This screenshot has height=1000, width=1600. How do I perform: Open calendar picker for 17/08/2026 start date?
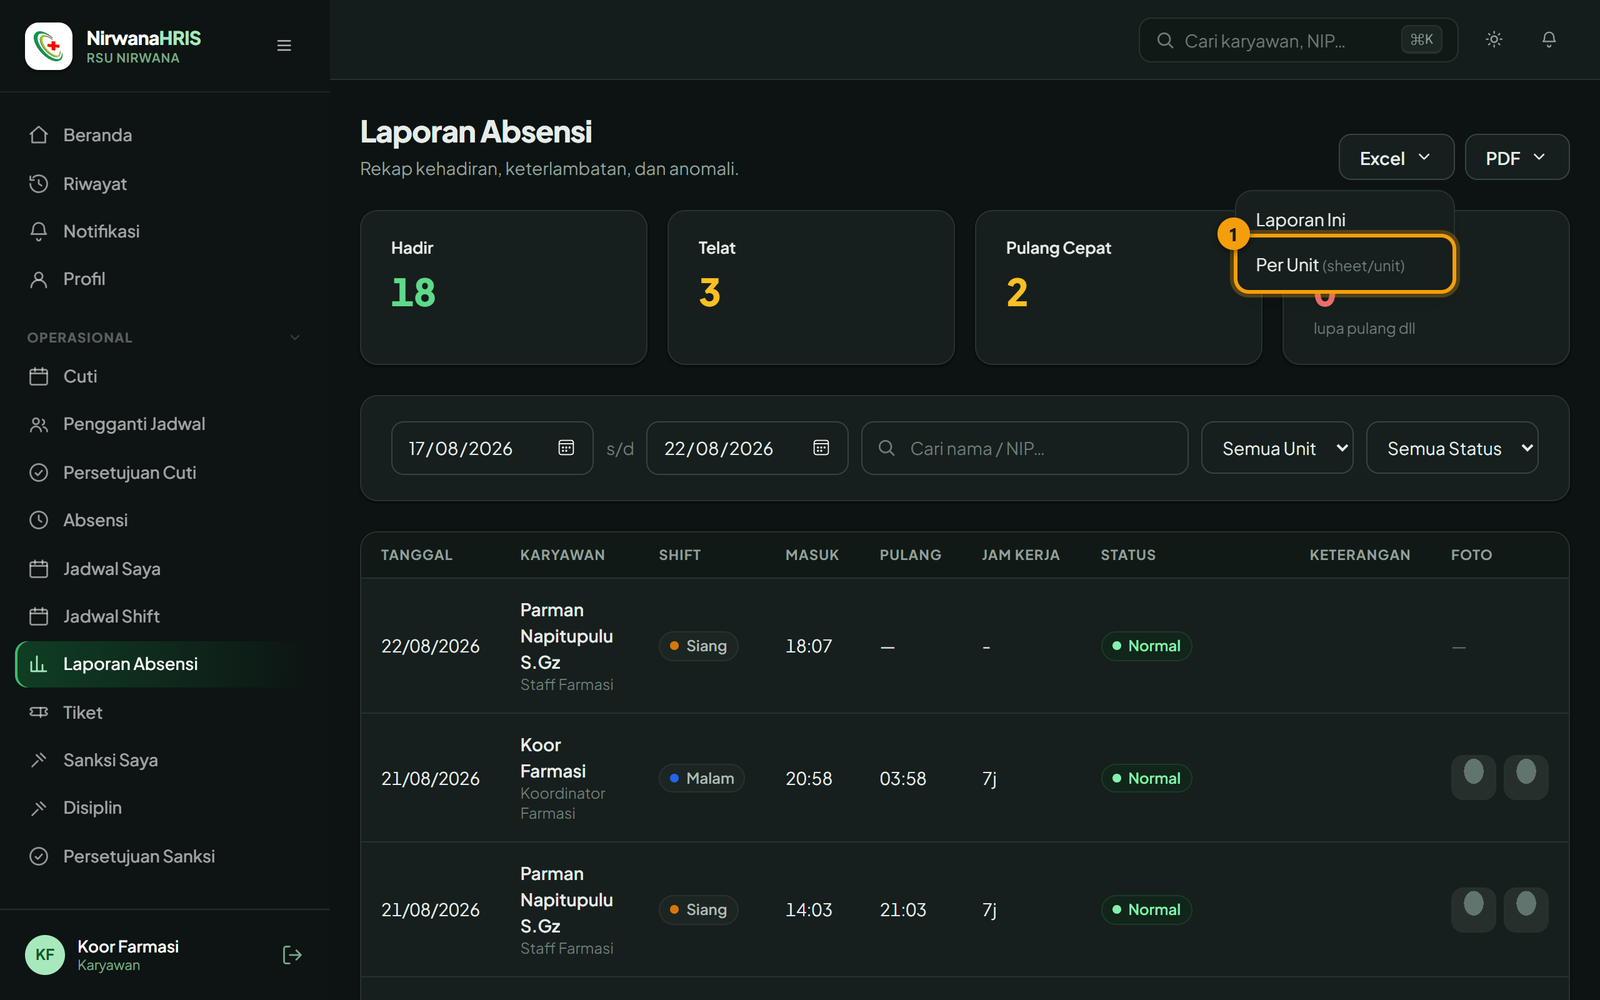566,448
